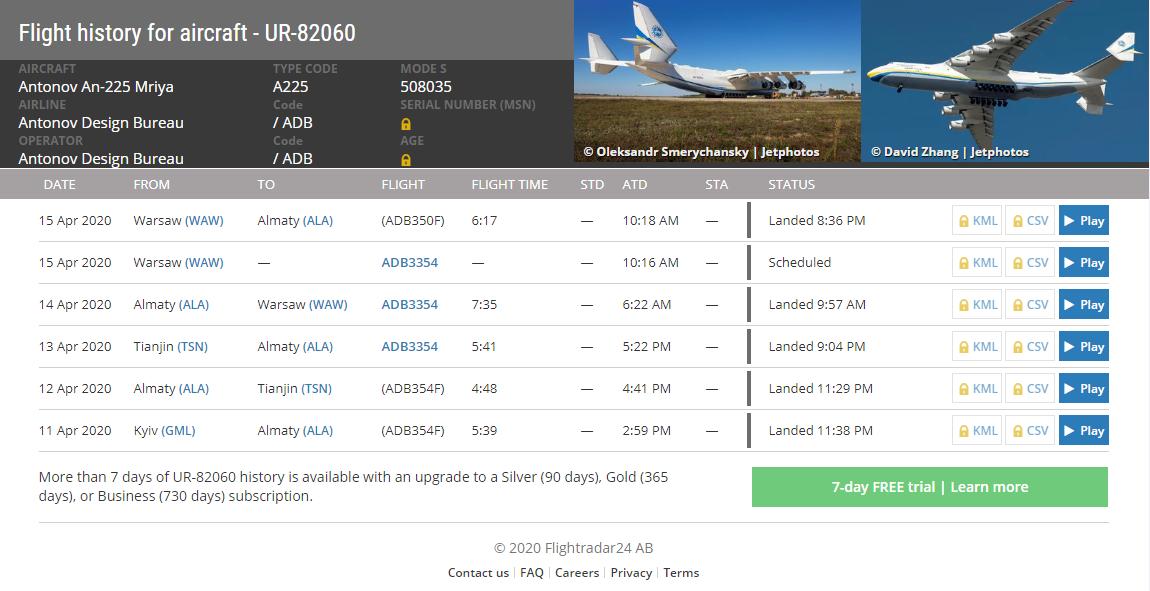This screenshot has height=591, width=1150.
Task: Open the Contact us footer link
Action: click(478, 573)
